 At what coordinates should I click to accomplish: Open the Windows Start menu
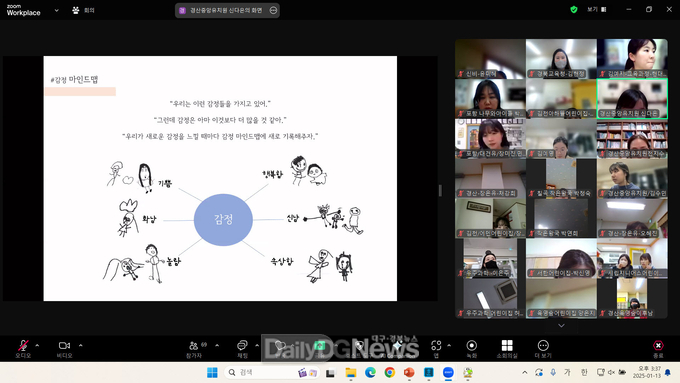tap(212, 372)
